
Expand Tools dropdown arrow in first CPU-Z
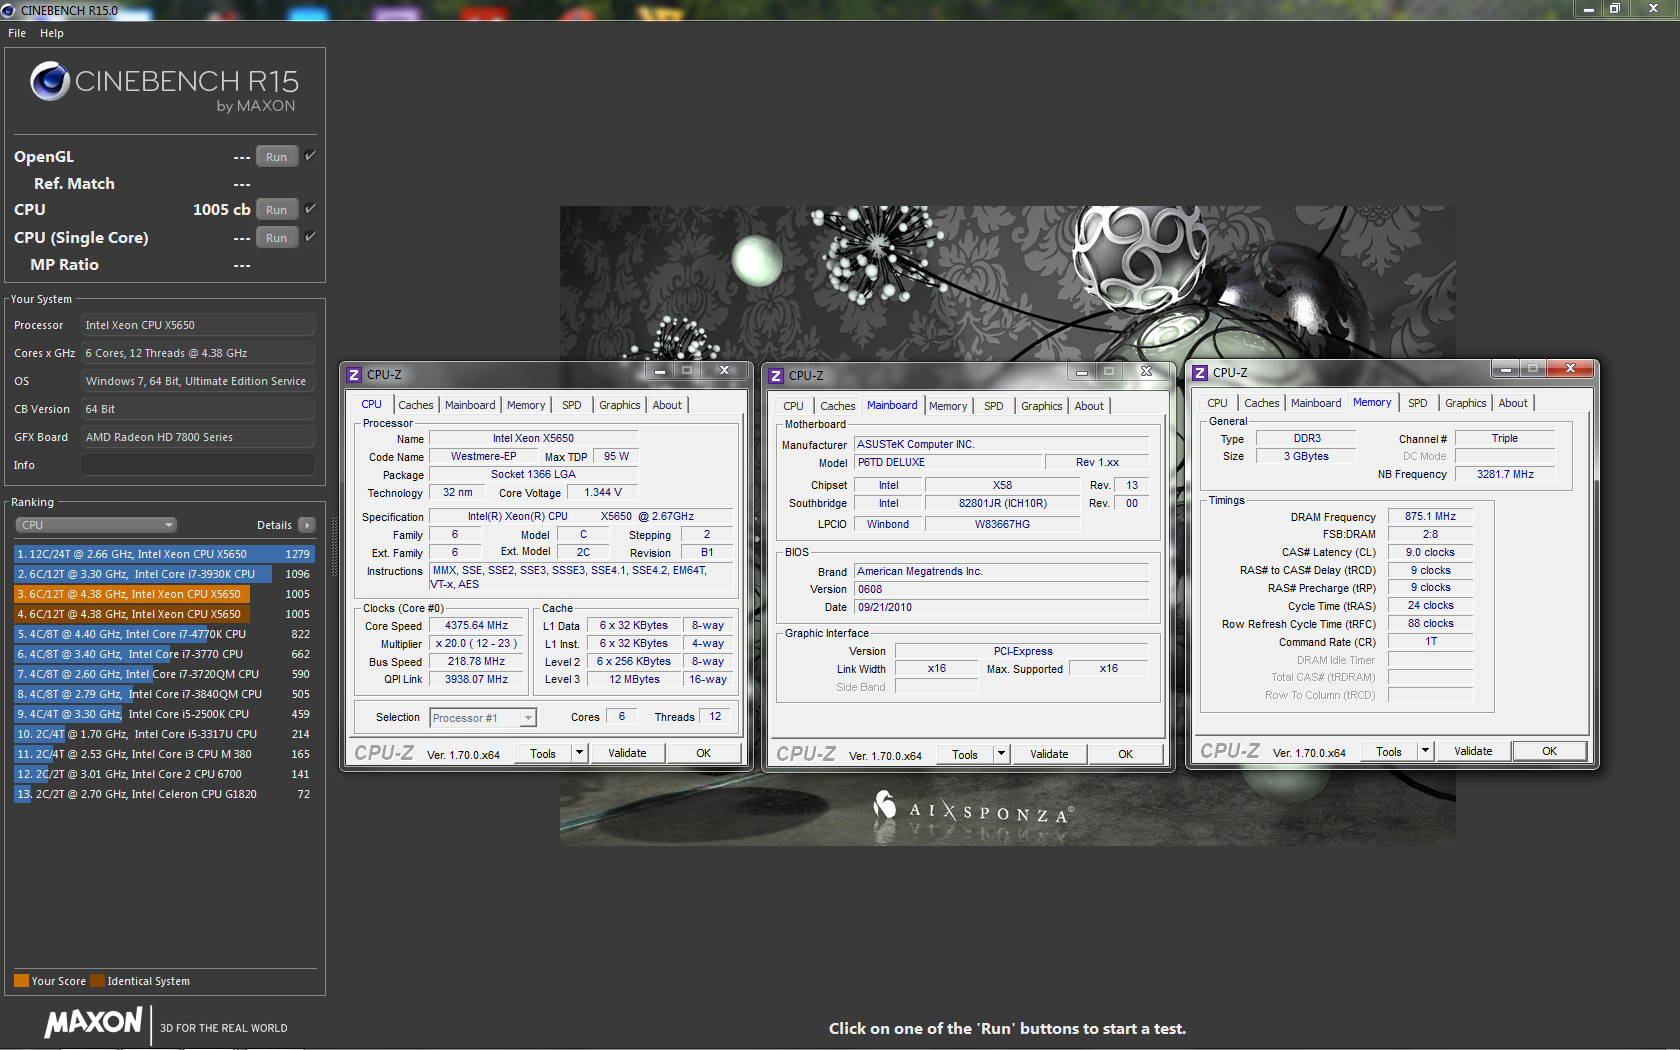(579, 753)
